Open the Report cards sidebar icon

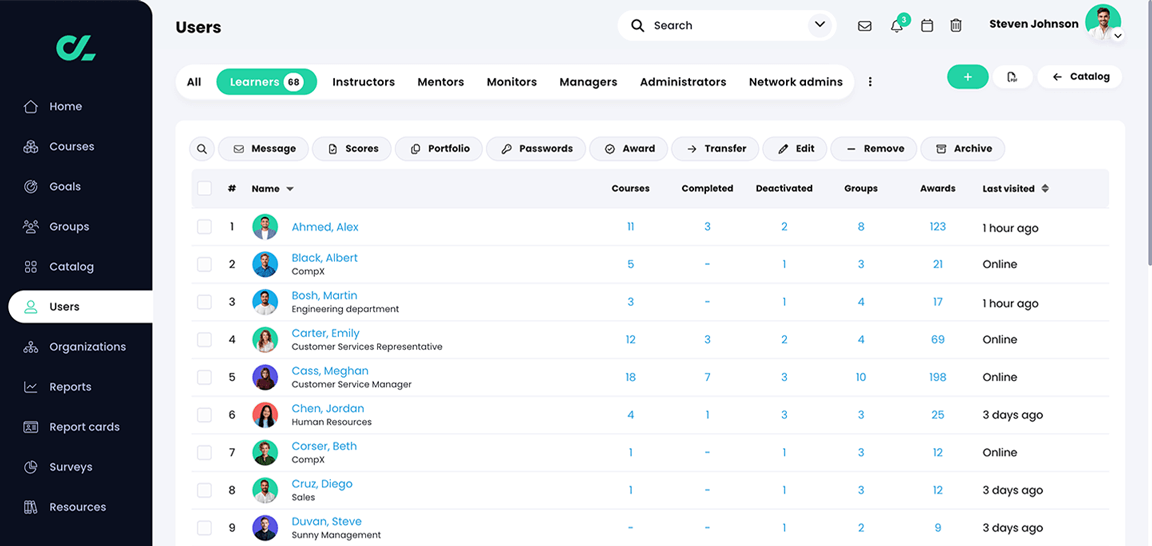(30, 427)
